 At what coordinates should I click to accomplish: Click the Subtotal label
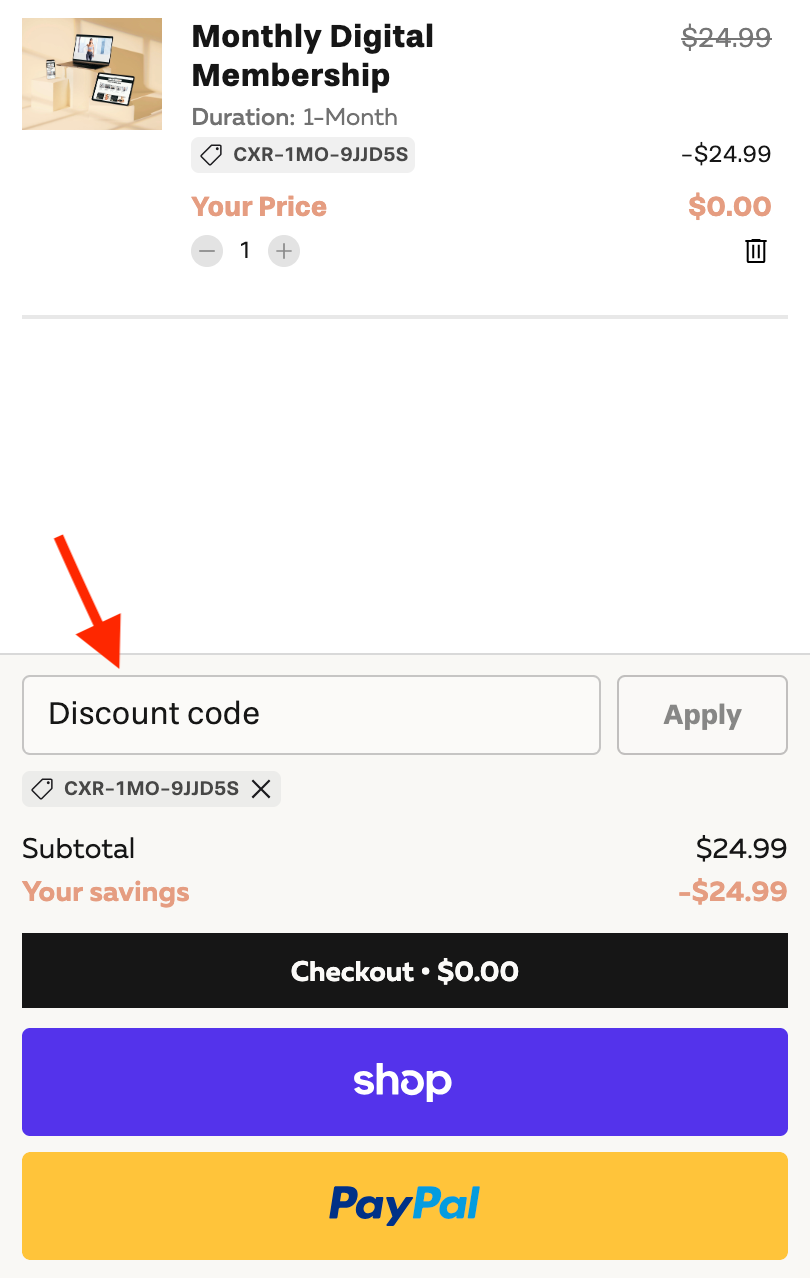point(78,849)
